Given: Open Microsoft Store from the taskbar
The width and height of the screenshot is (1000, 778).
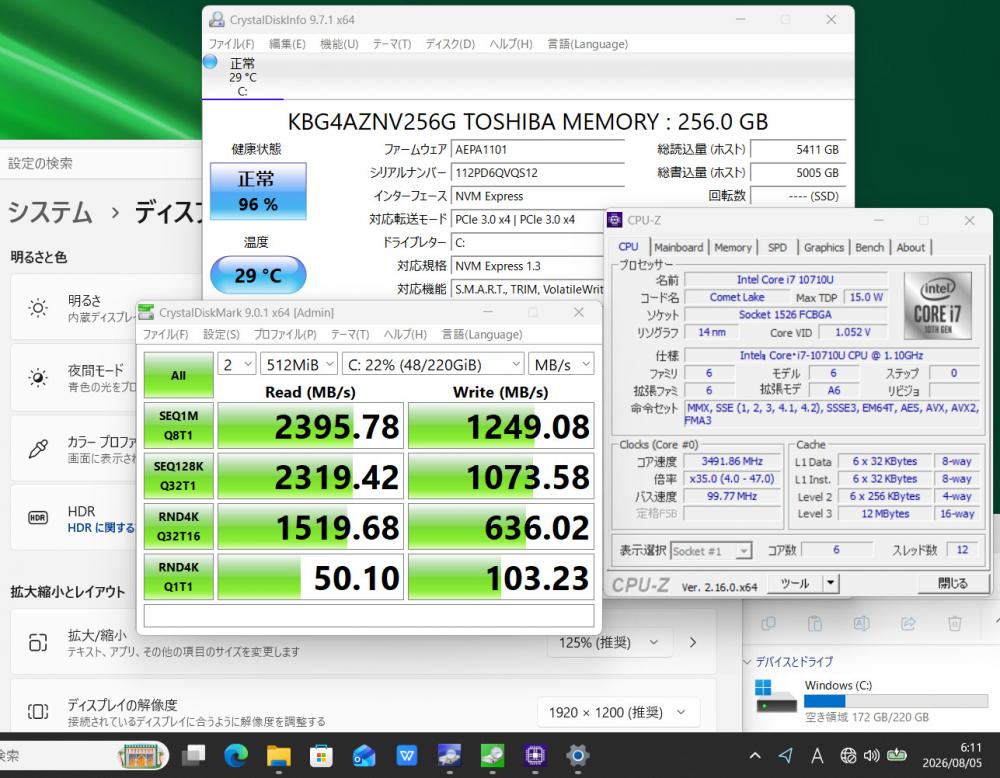Looking at the screenshot, I should pos(321,756).
